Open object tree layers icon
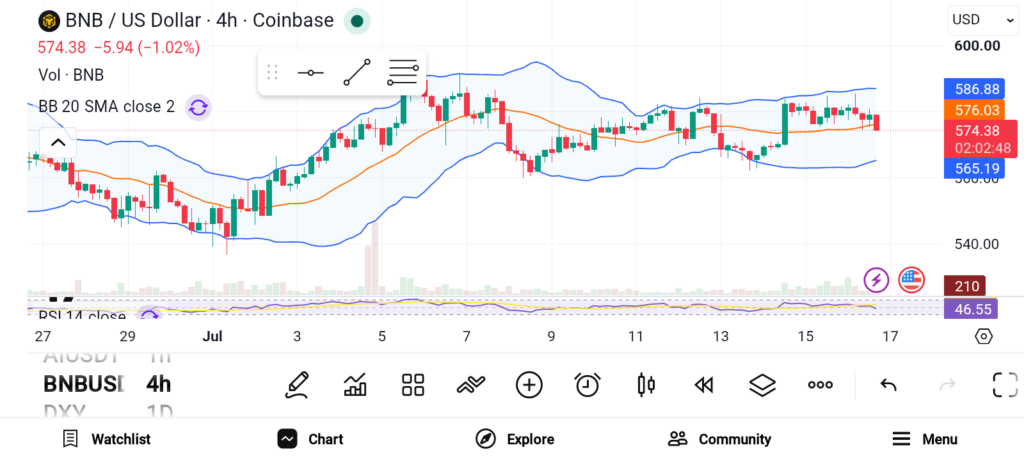The image size is (1024, 461). click(762, 385)
